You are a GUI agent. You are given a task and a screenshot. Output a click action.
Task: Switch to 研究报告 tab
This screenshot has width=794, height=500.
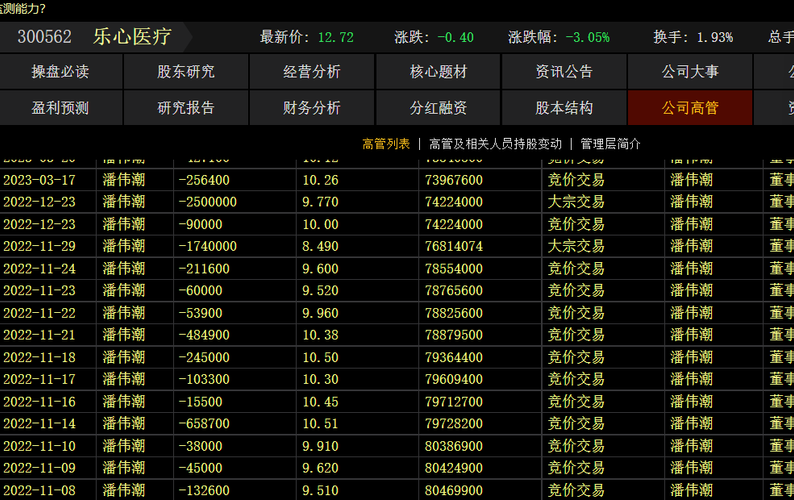pos(186,108)
